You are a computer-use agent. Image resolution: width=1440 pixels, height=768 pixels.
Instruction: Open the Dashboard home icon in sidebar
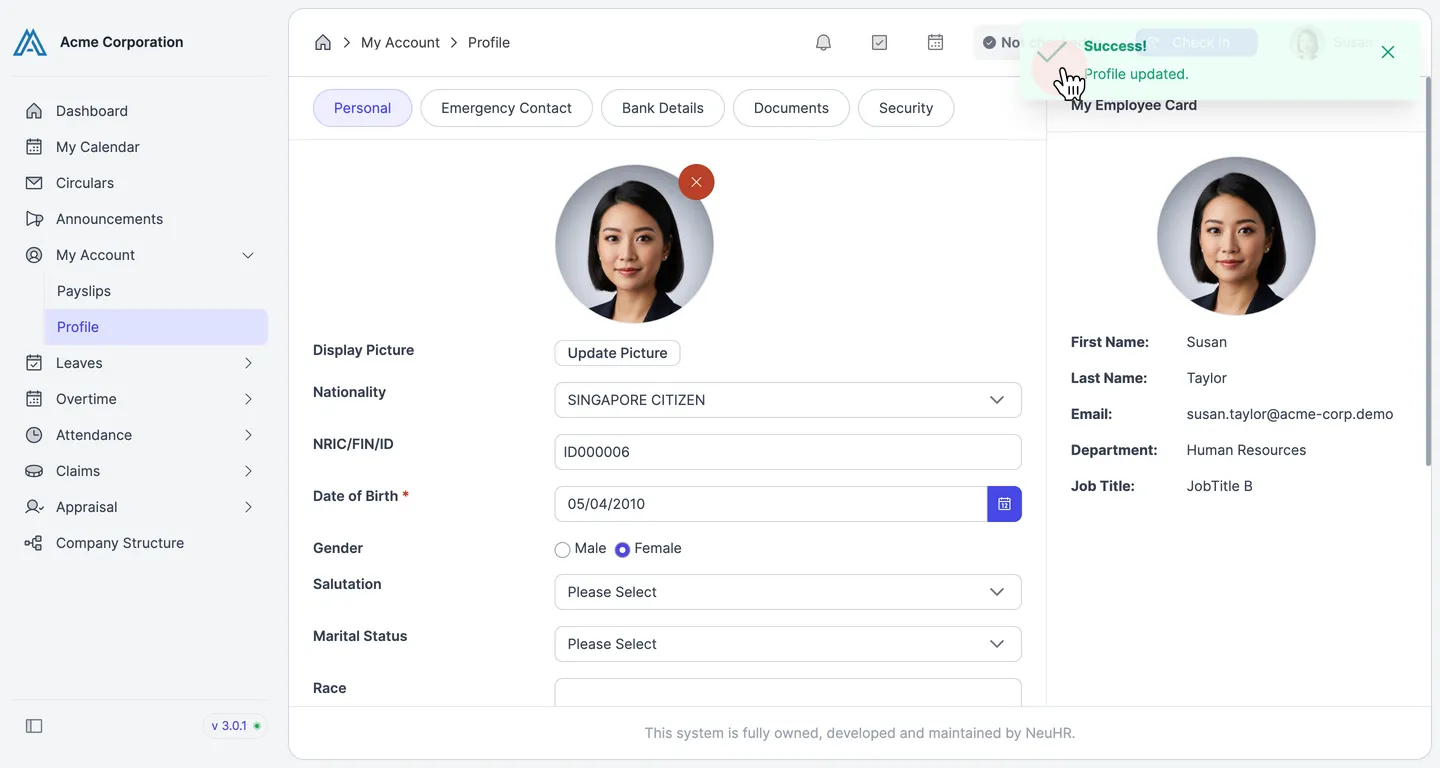click(34, 111)
